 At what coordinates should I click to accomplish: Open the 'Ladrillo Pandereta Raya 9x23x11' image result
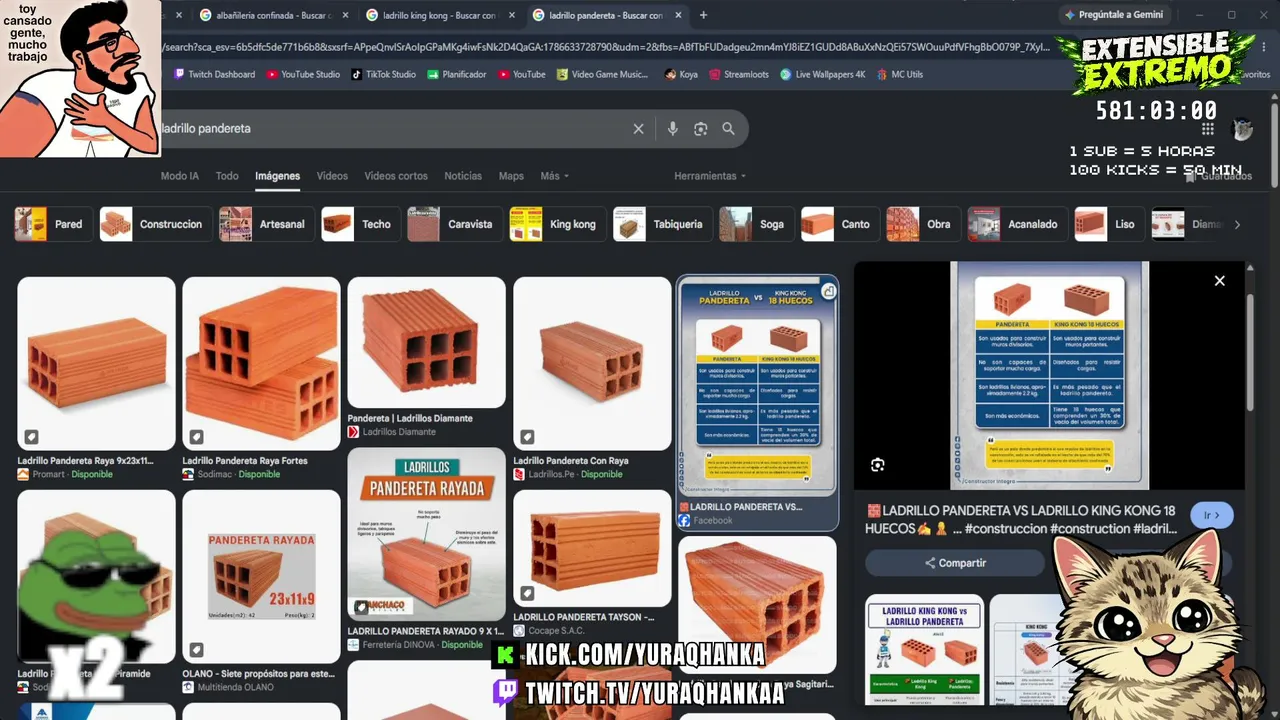click(96, 363)
